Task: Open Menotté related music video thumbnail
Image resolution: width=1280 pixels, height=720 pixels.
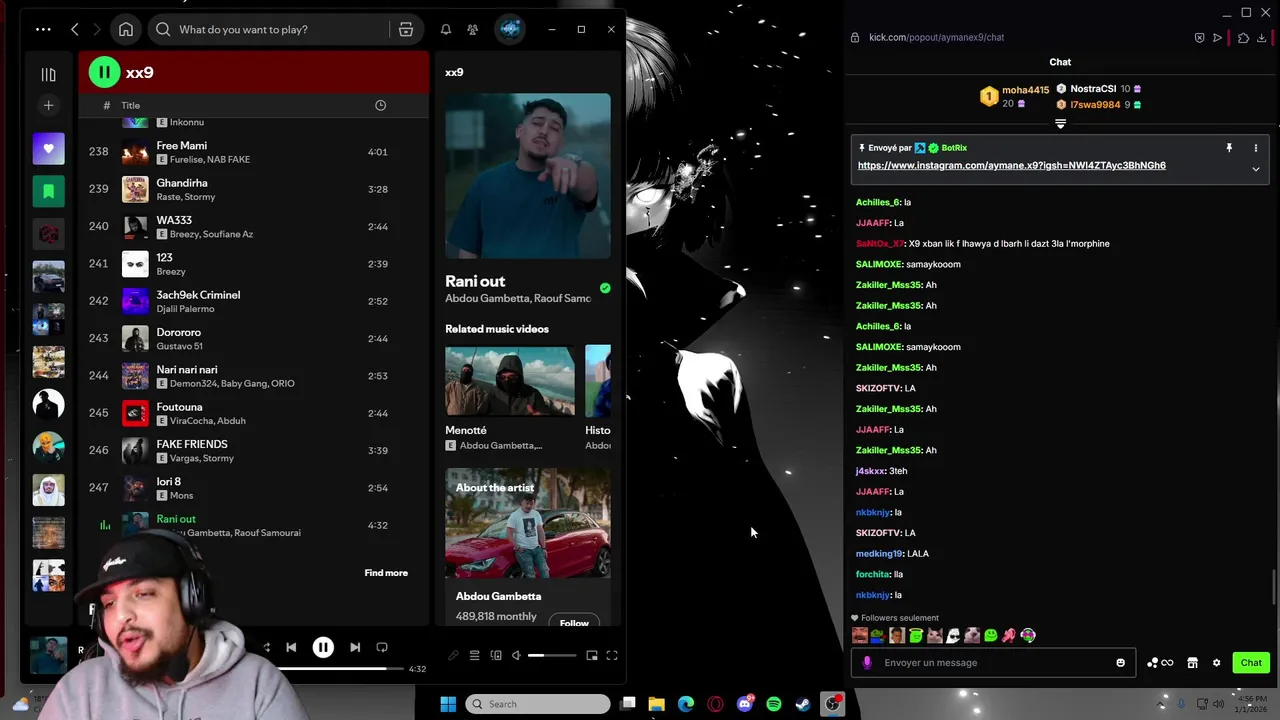Action: pyautogui.click(x=510, y=380)
